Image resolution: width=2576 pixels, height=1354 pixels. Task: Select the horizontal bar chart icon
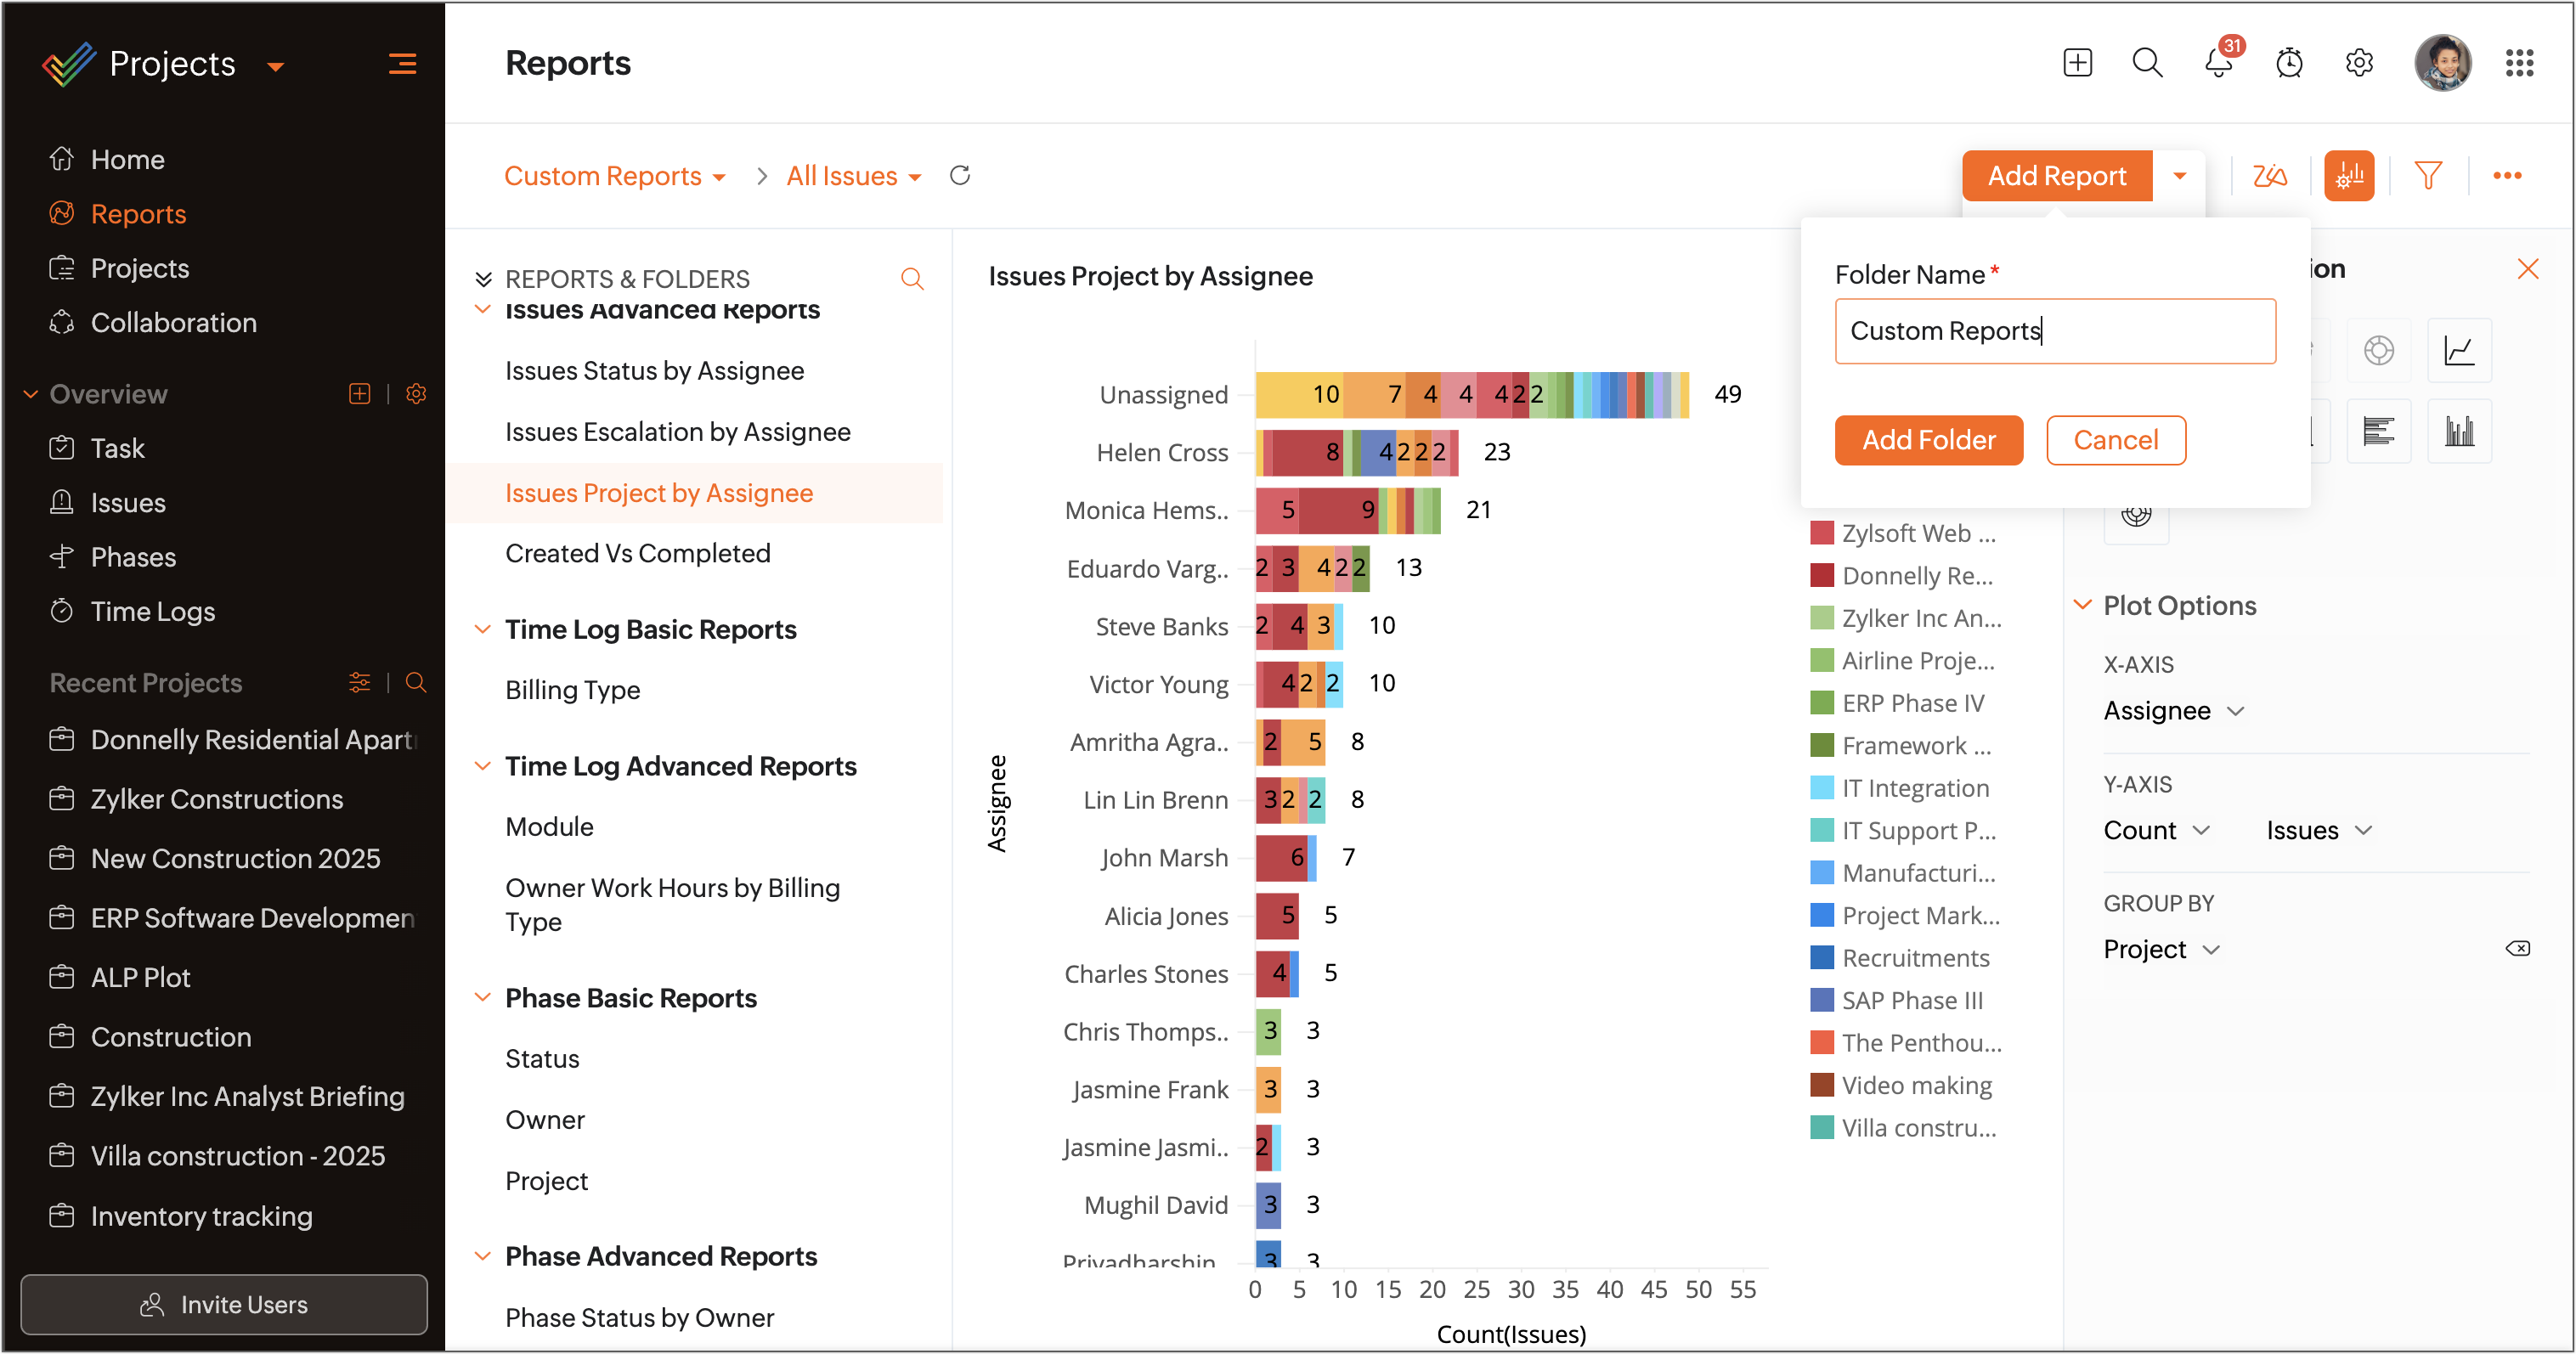click(x=2377, y=432)
